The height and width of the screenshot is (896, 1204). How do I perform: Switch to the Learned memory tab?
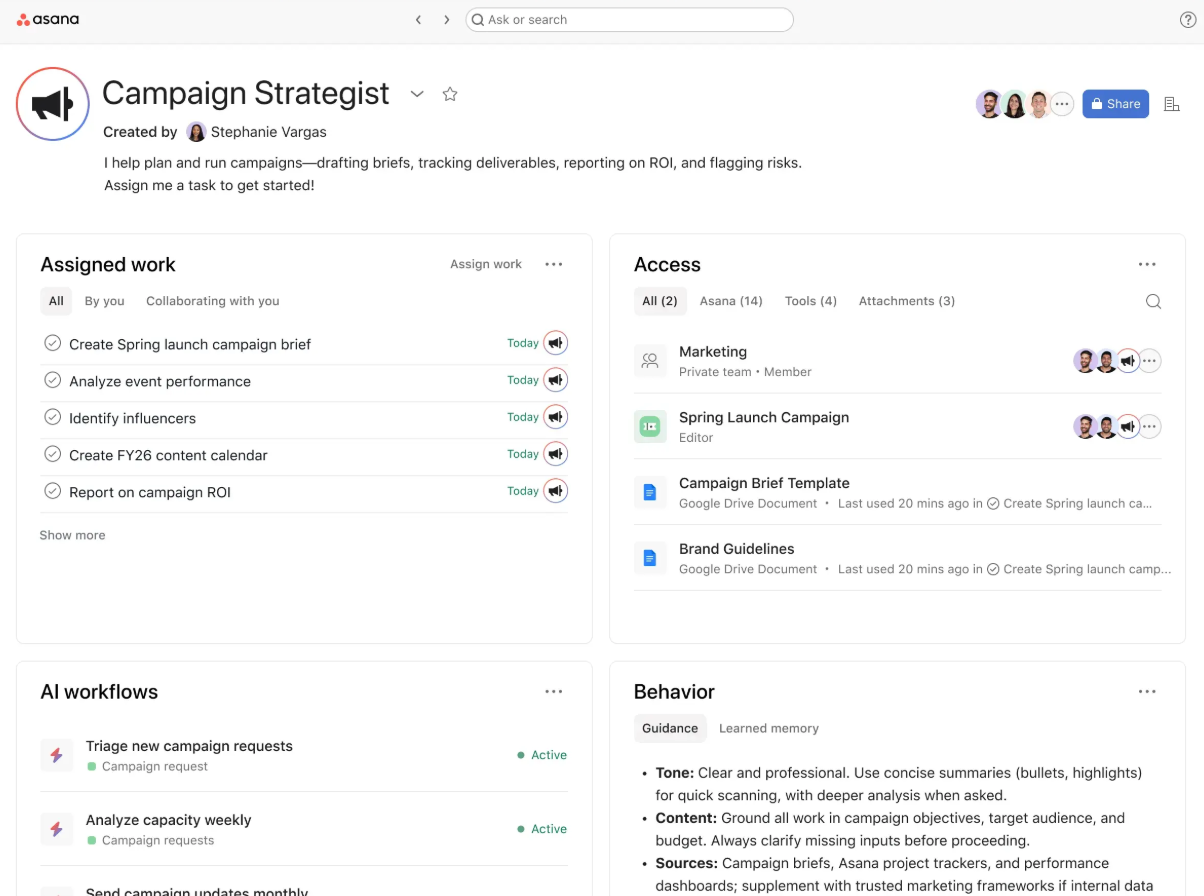click(768, 728)
